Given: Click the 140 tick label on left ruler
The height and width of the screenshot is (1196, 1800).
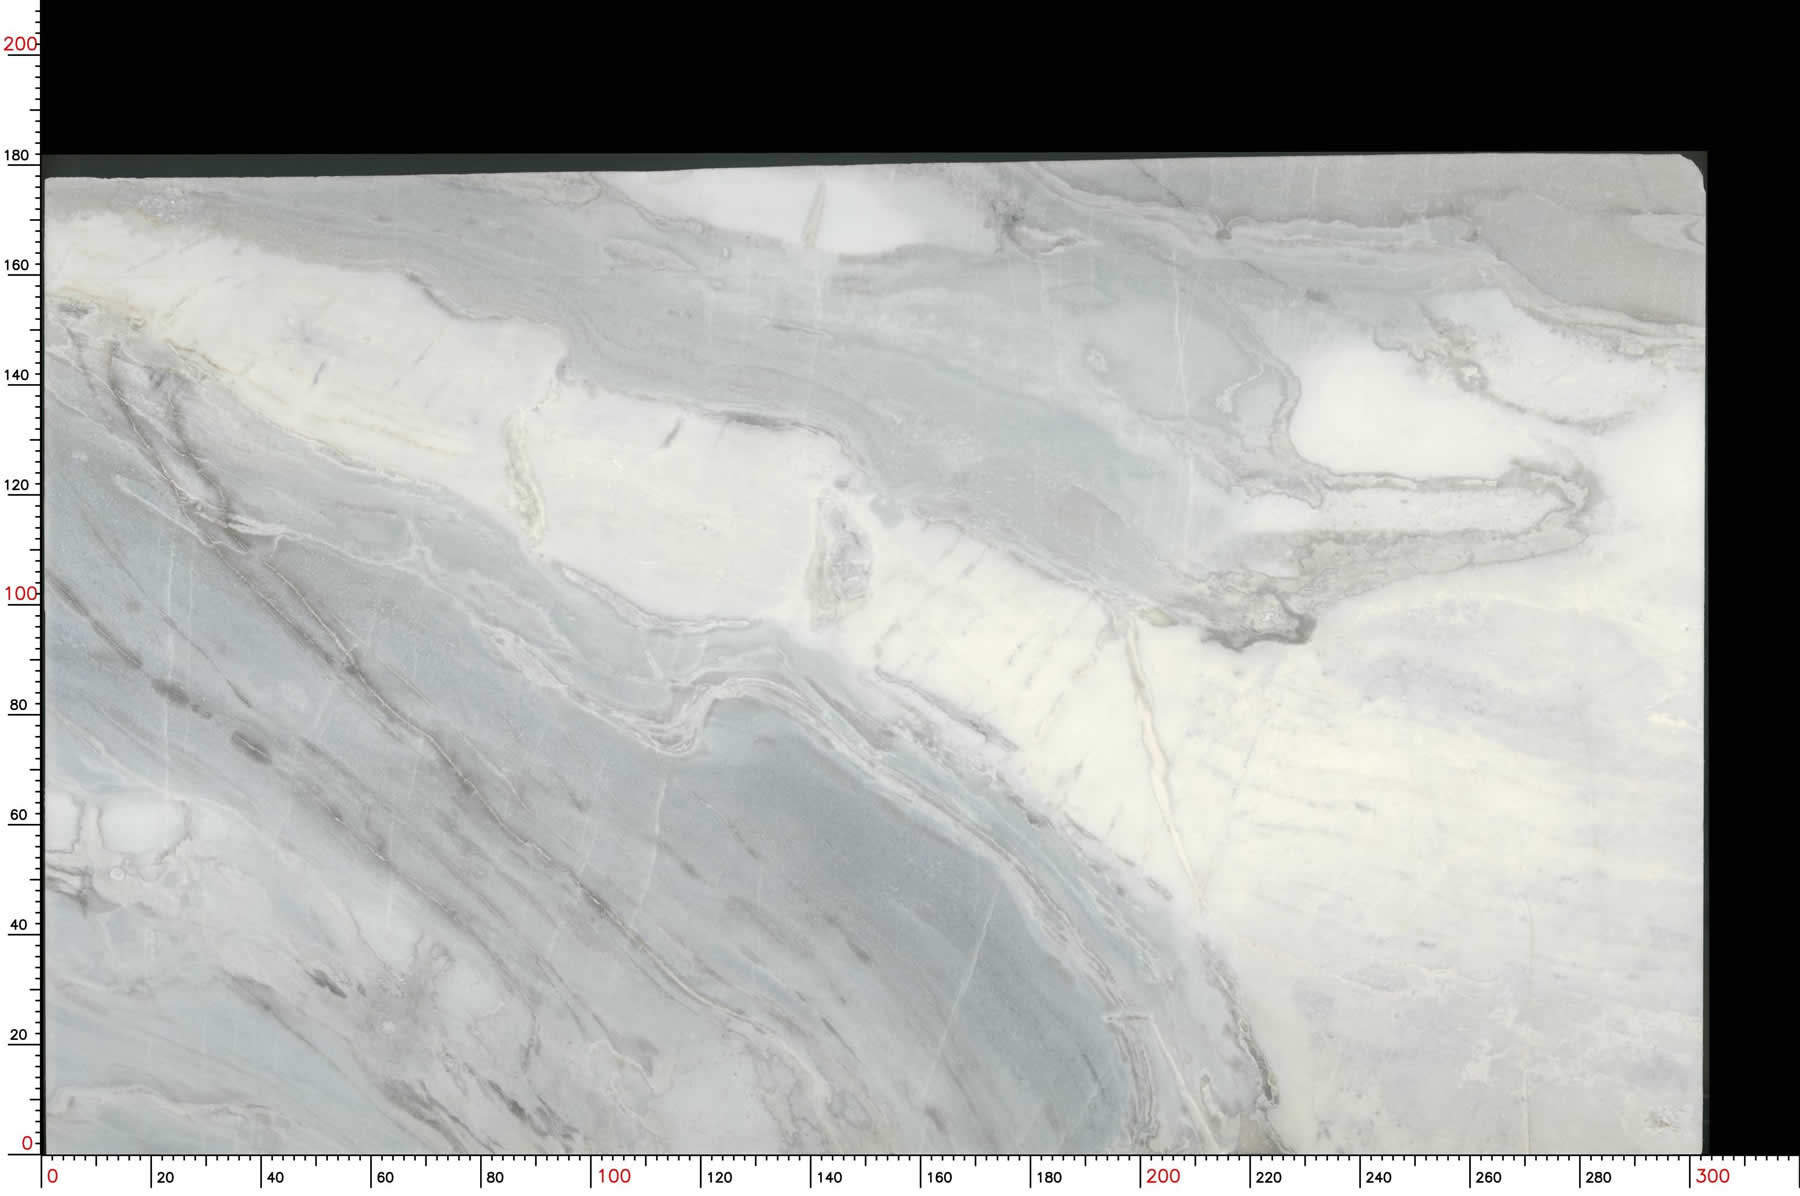Looking at the screenshot, I should [x=18, y=375].
